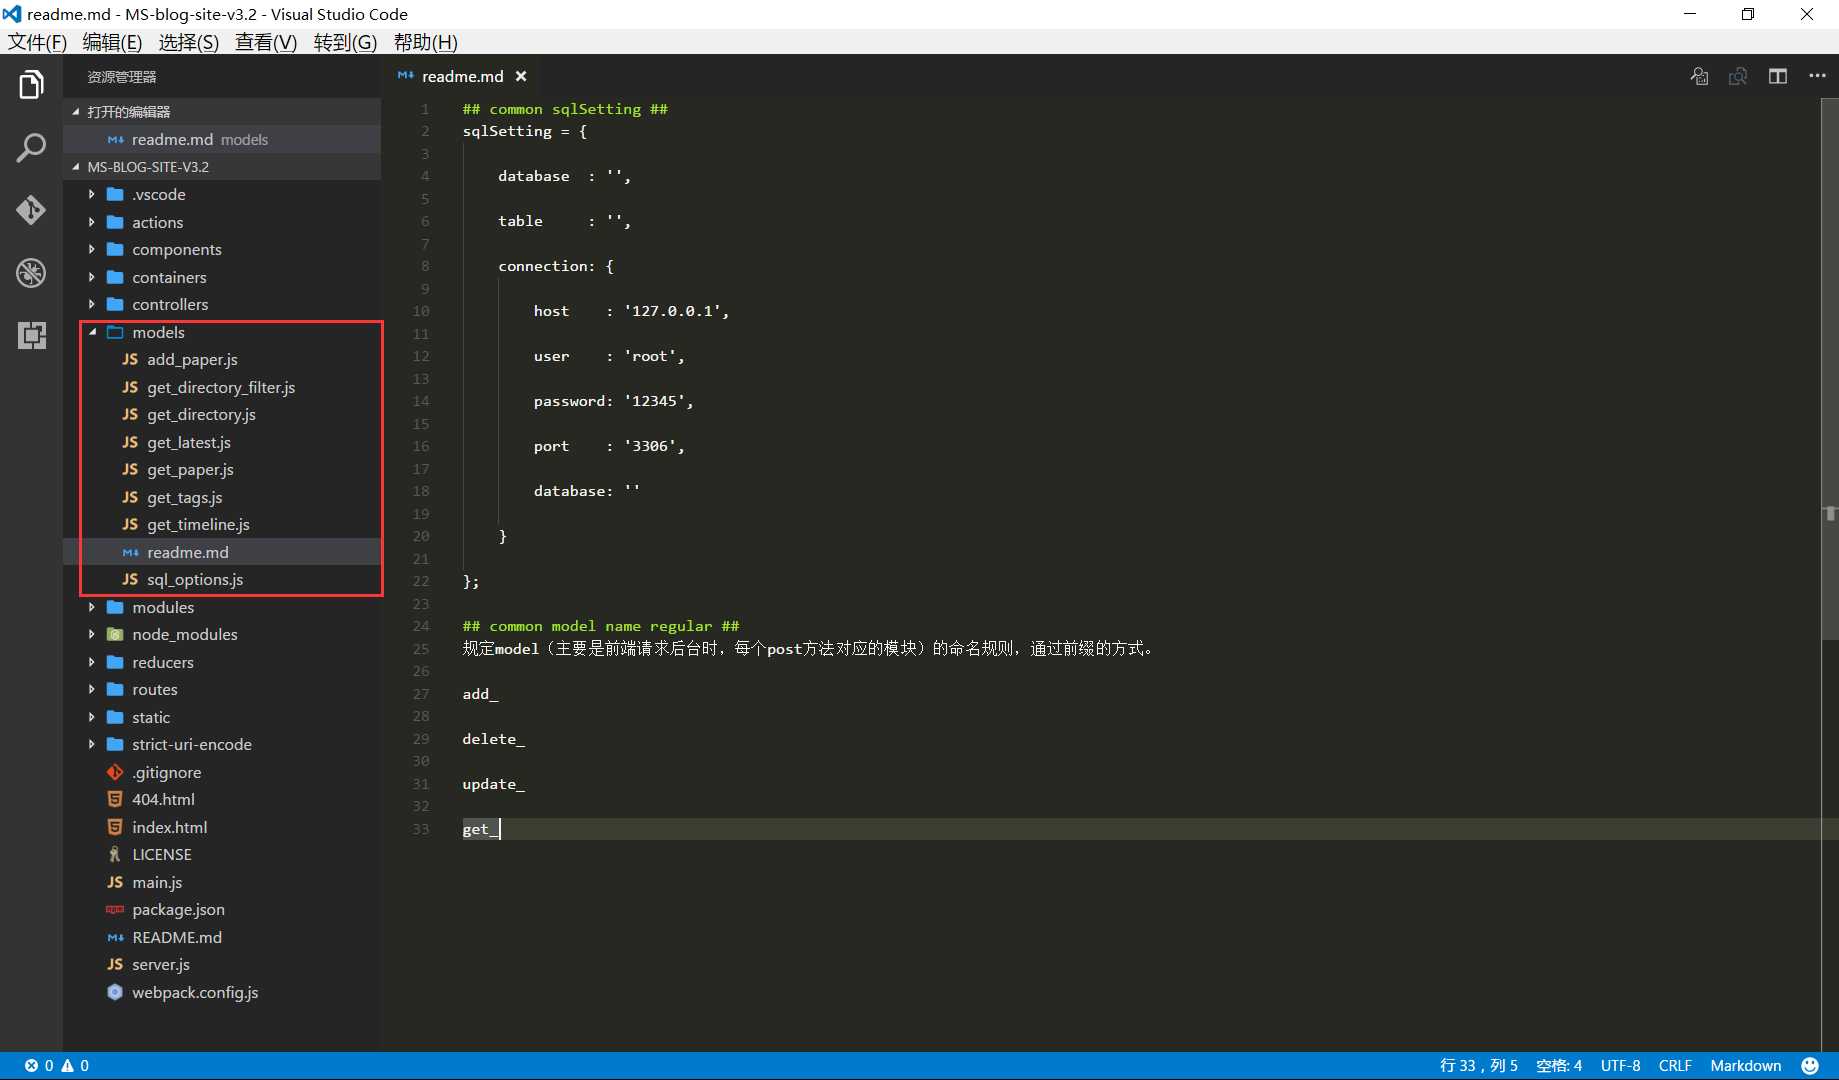Click the package.json file icon
The image size is (1839, 1080).
pos(115,909)
